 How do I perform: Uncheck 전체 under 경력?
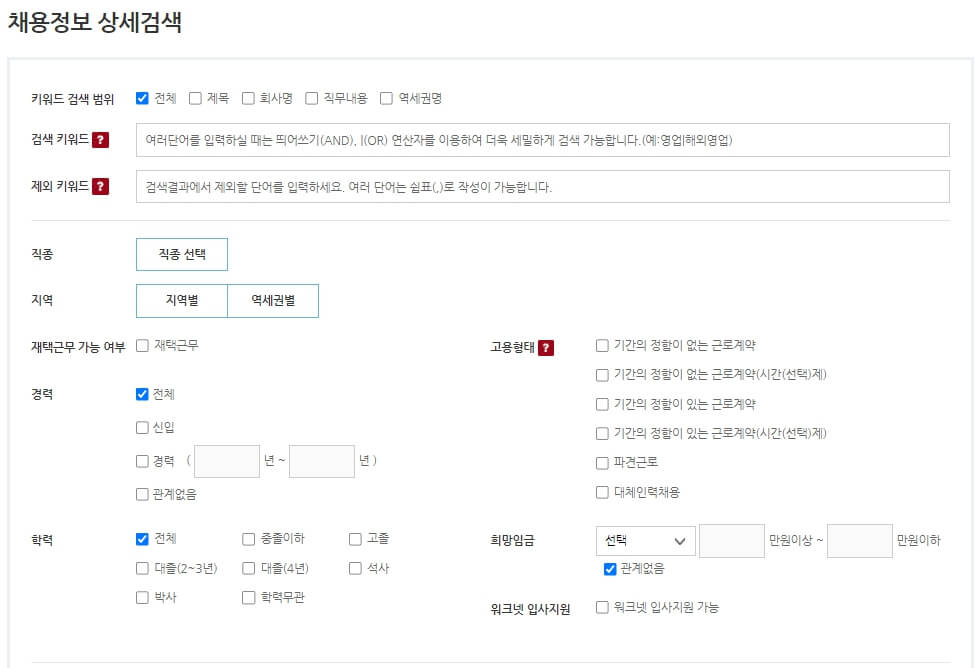143,394
